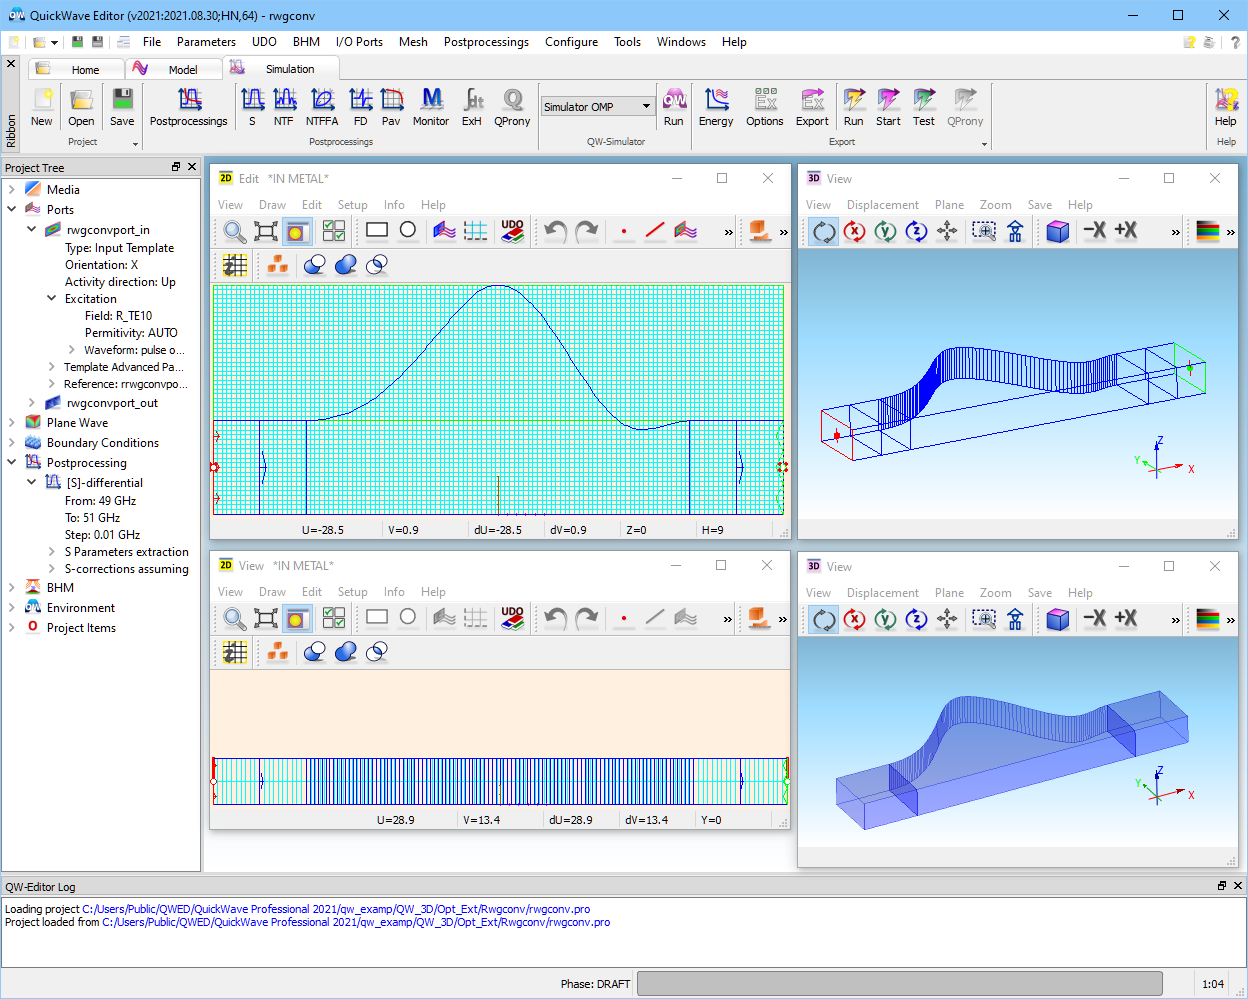Close the Project Tree panel
Image resolution: width=1248 pixels, height=999 pixels.
click(x=193, y=167)
